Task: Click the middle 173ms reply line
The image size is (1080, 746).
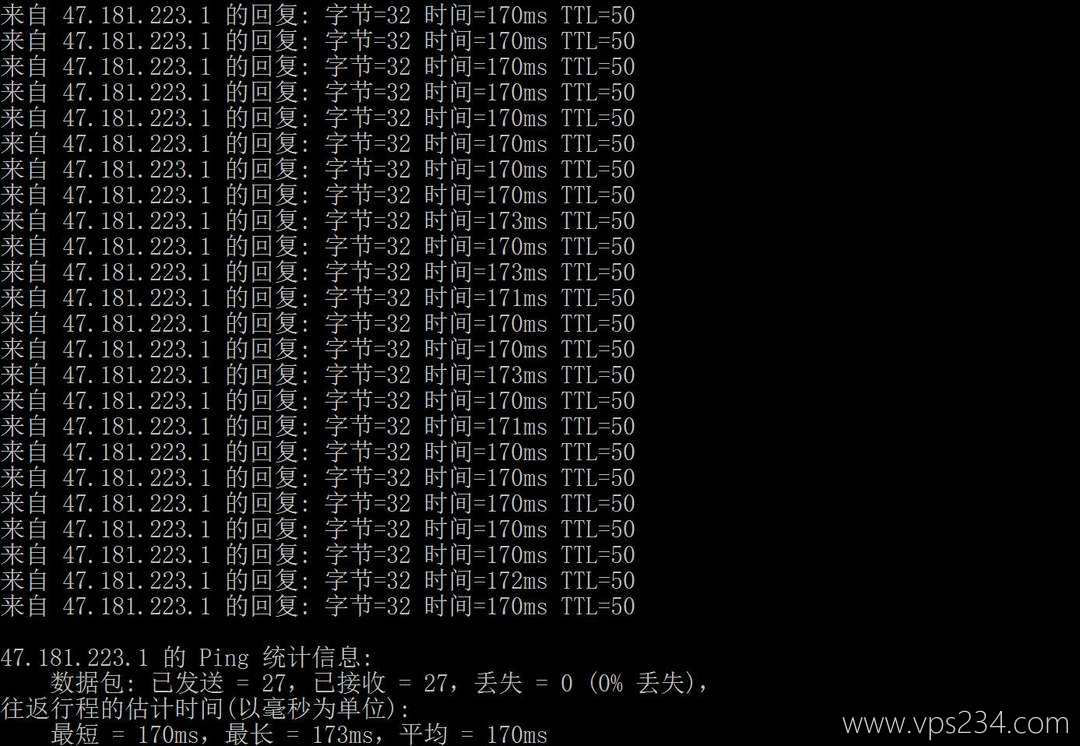Action: tap(318, 273)
